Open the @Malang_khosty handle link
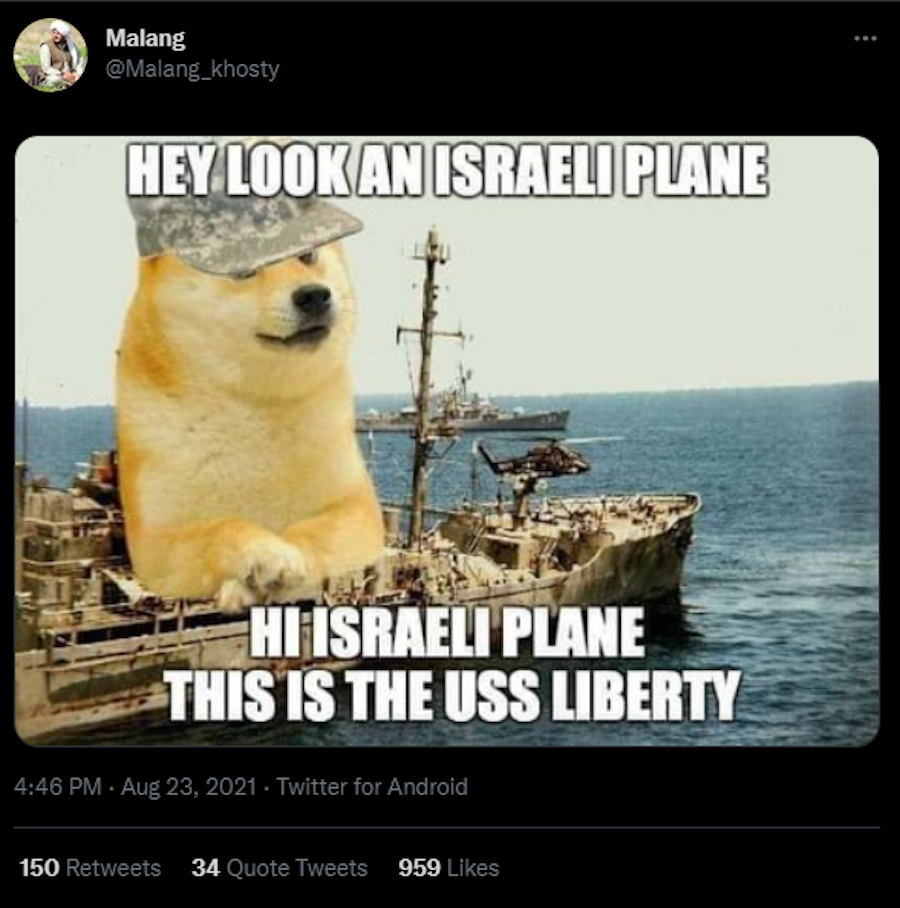The height and width of the screenshot is (908, 900). [192, 69]
